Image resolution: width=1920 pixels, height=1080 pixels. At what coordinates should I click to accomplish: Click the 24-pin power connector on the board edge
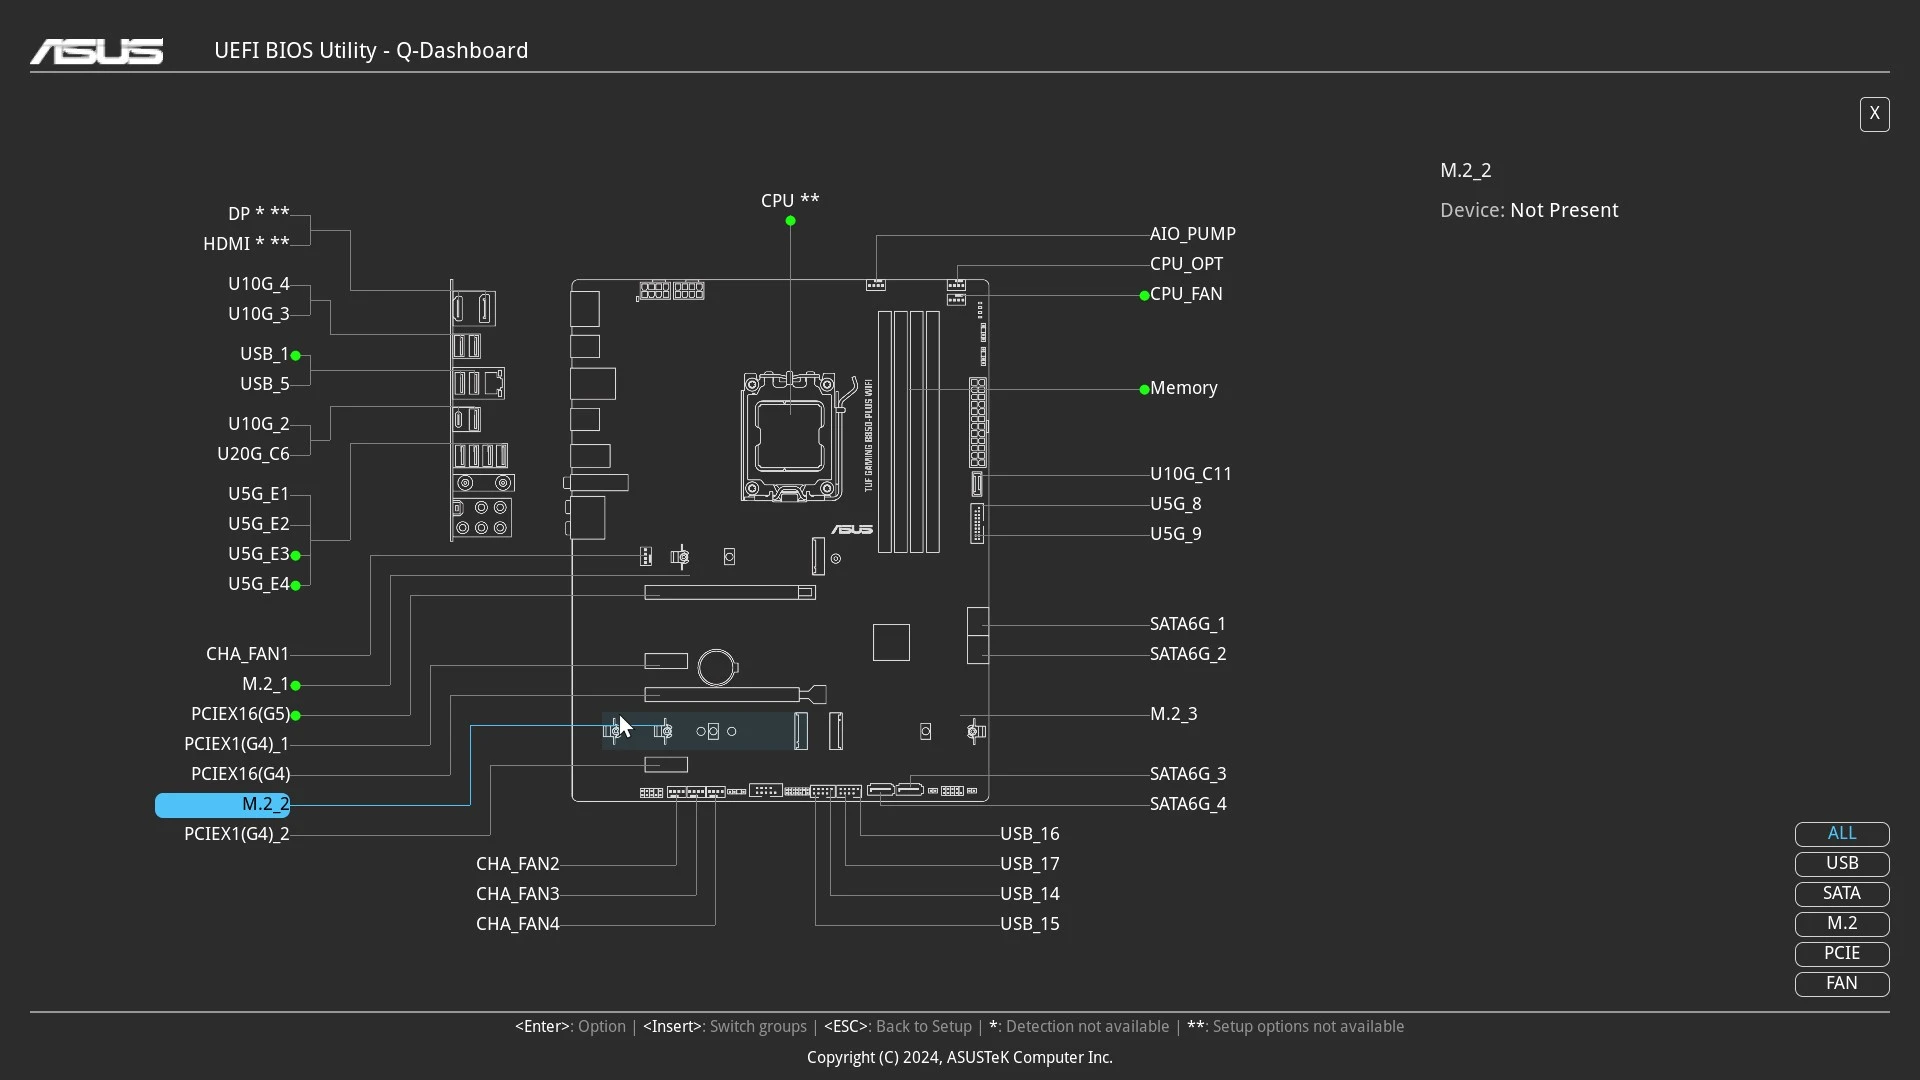tap(977, 422)
